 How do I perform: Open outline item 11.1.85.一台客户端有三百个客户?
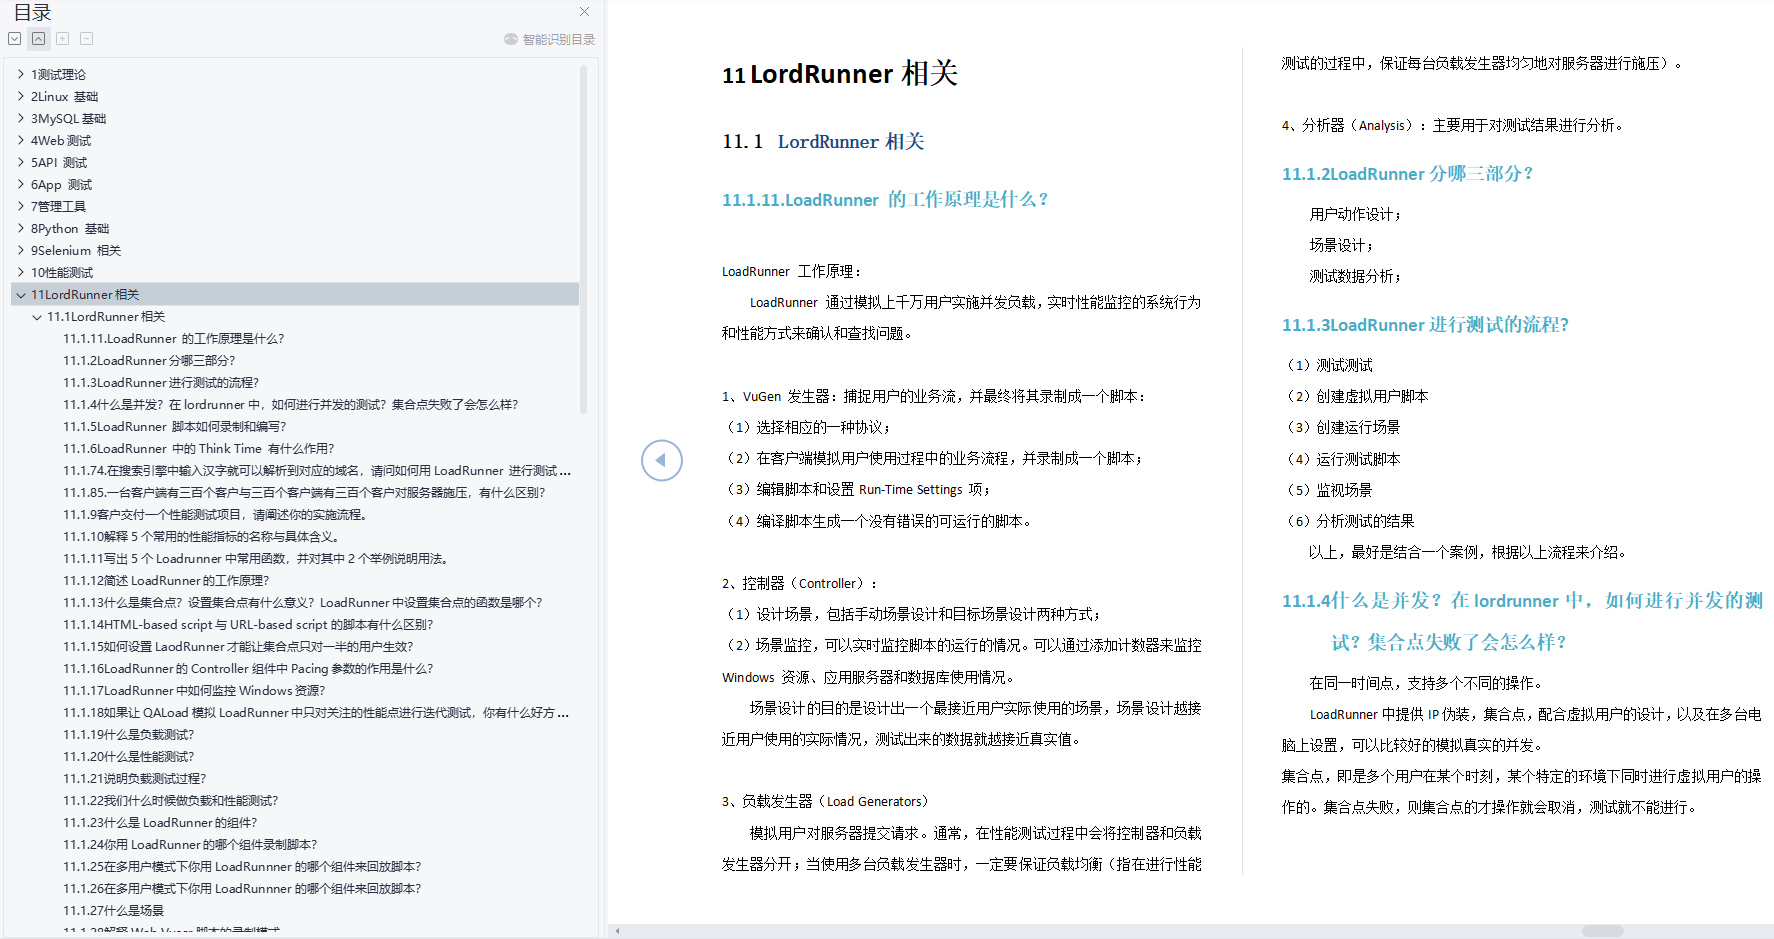305,492
